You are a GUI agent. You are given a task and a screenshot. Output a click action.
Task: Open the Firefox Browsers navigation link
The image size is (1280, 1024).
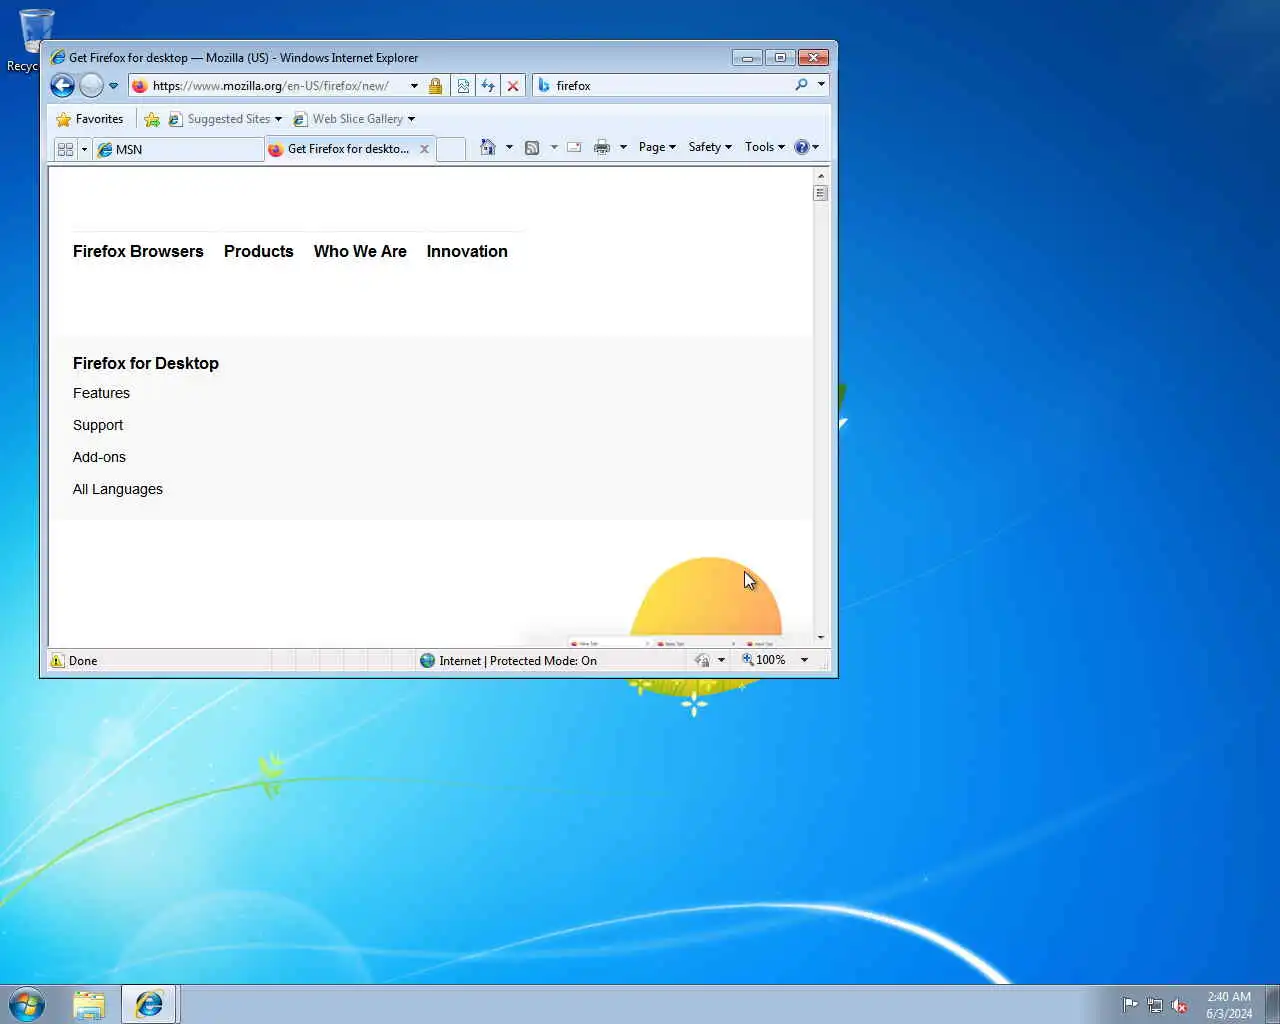(x=138, y=252)
